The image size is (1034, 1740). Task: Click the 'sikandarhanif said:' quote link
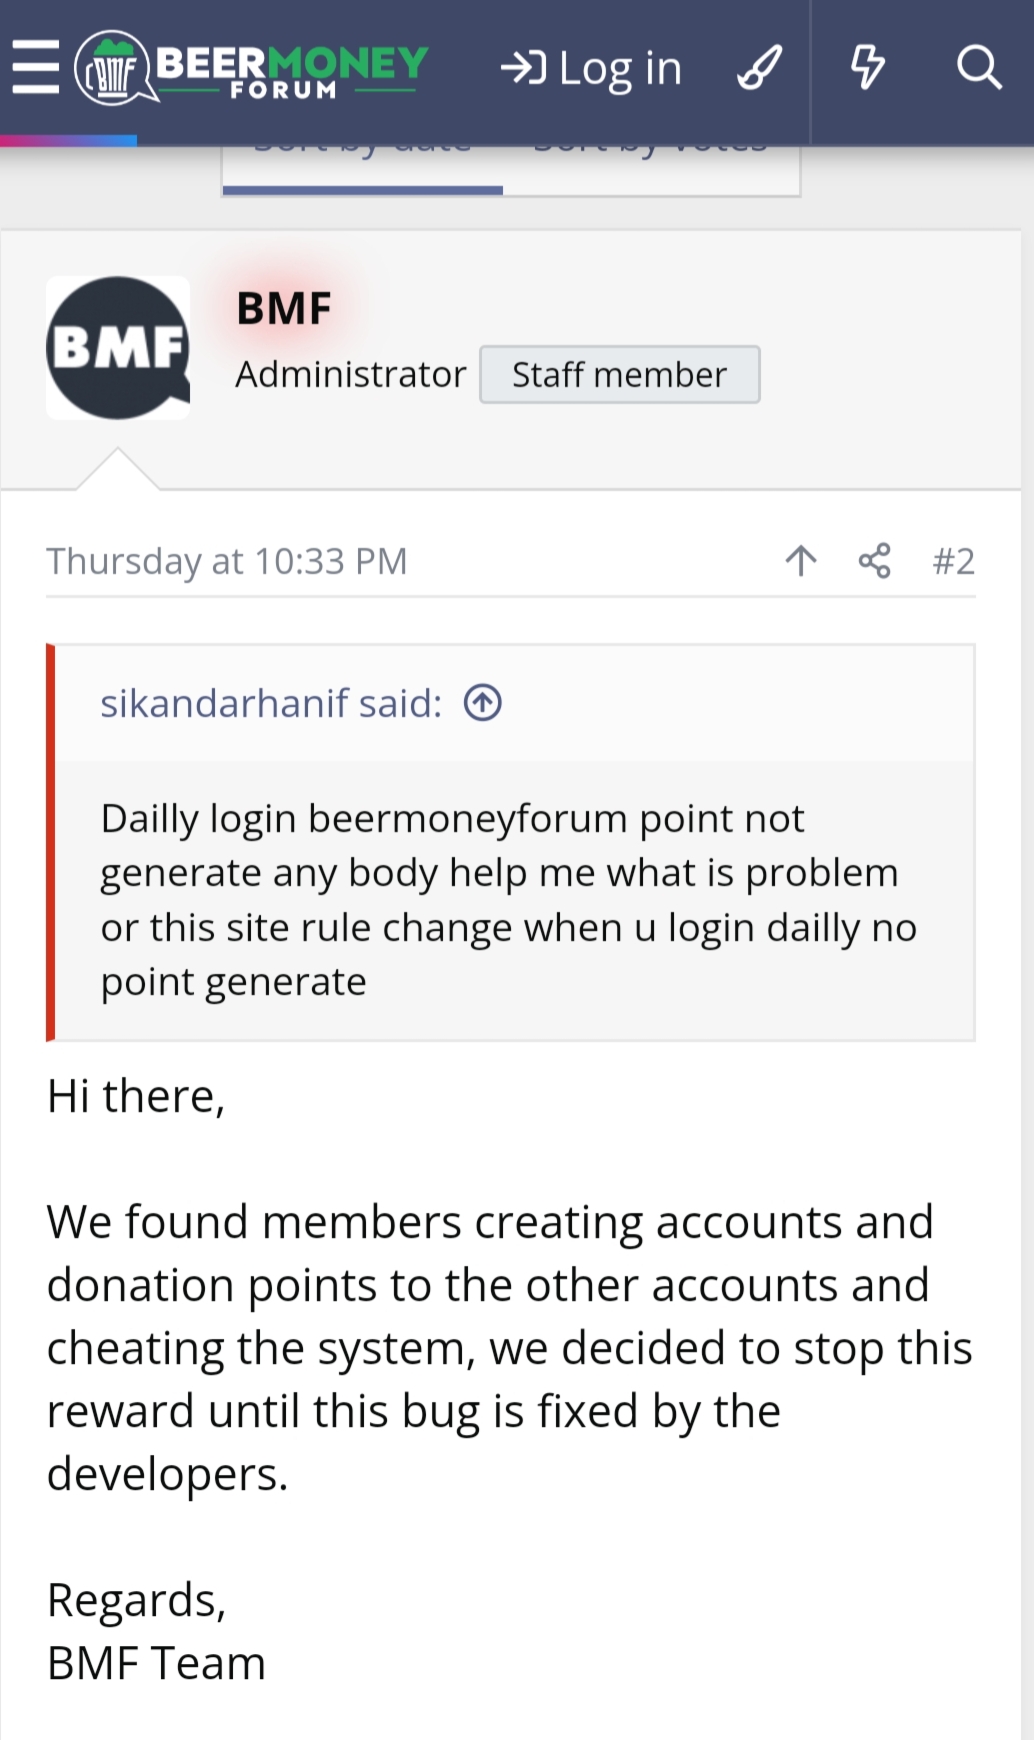point(271,703)
